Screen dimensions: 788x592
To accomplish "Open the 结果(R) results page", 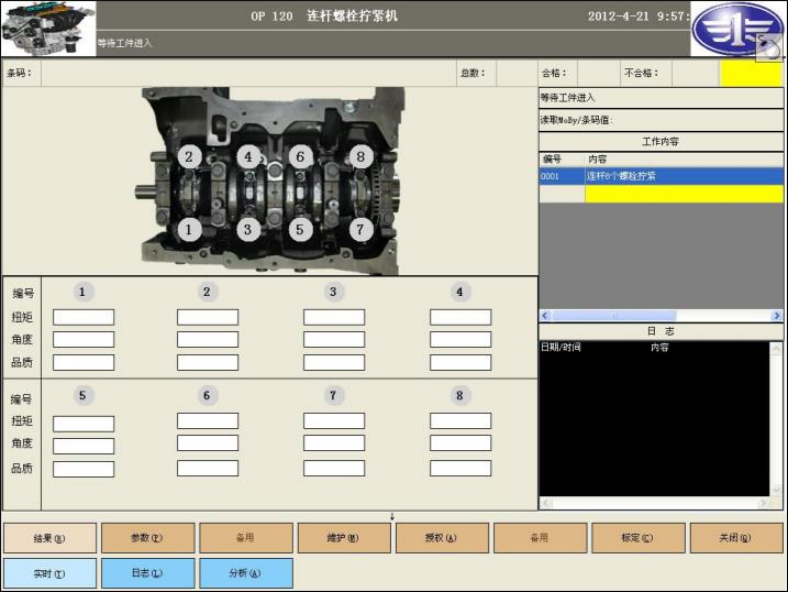I will [49, 538].
